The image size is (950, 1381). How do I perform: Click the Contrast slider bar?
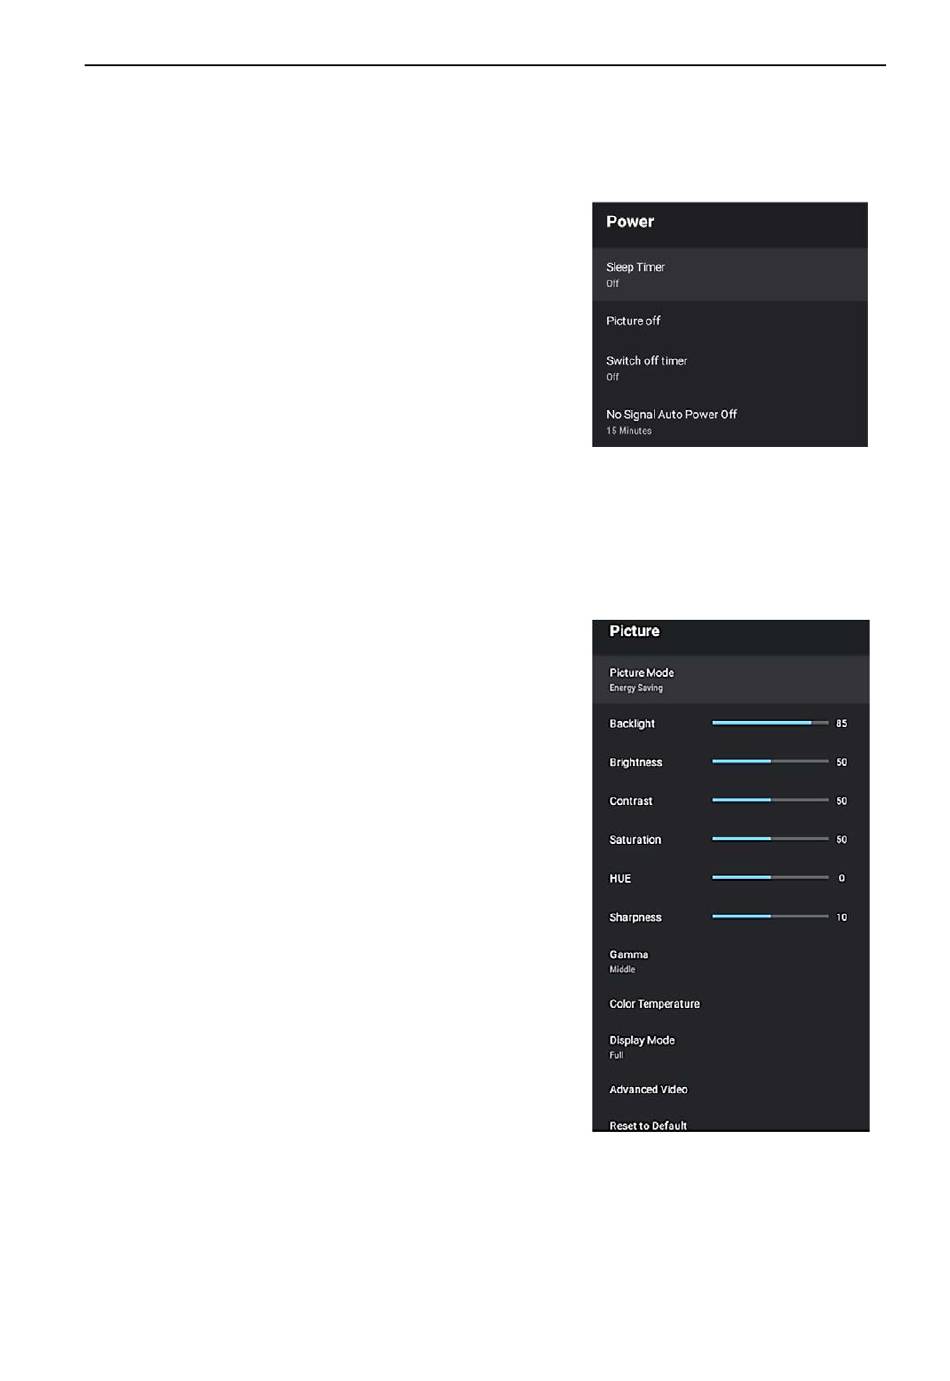click(x=770, y=801)
